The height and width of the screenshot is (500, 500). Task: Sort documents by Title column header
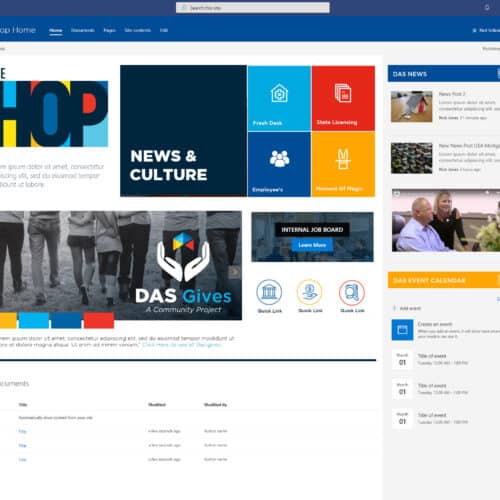pos(23,405)
